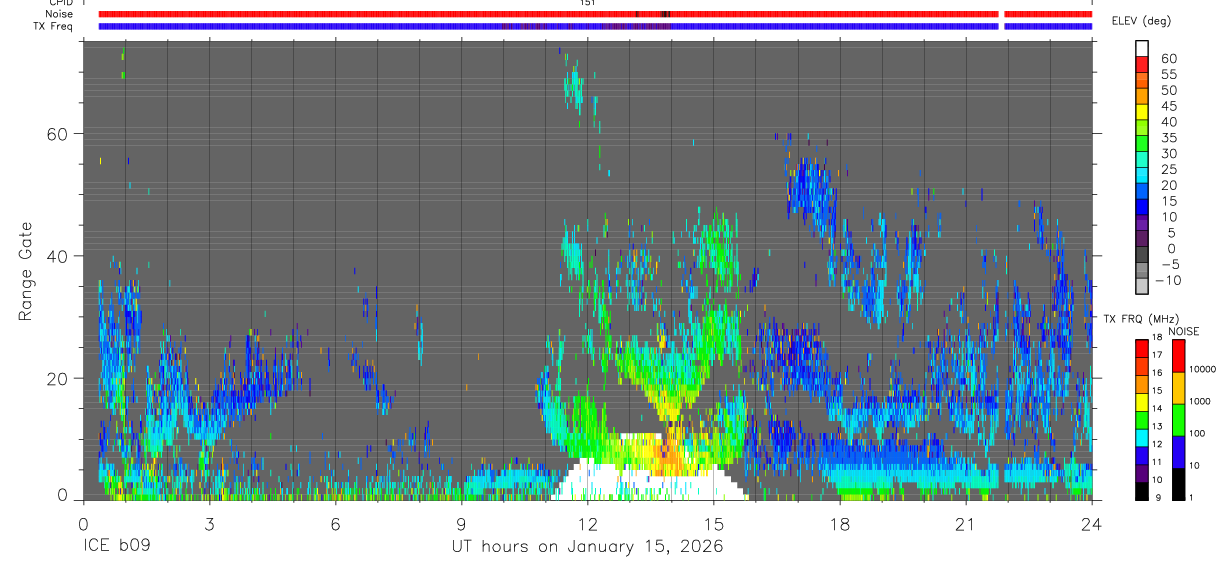The width and height of the screenshot is (1228, 567).
Task: Click the Range Gate axis label '60'
Action: tap(59, 134)
